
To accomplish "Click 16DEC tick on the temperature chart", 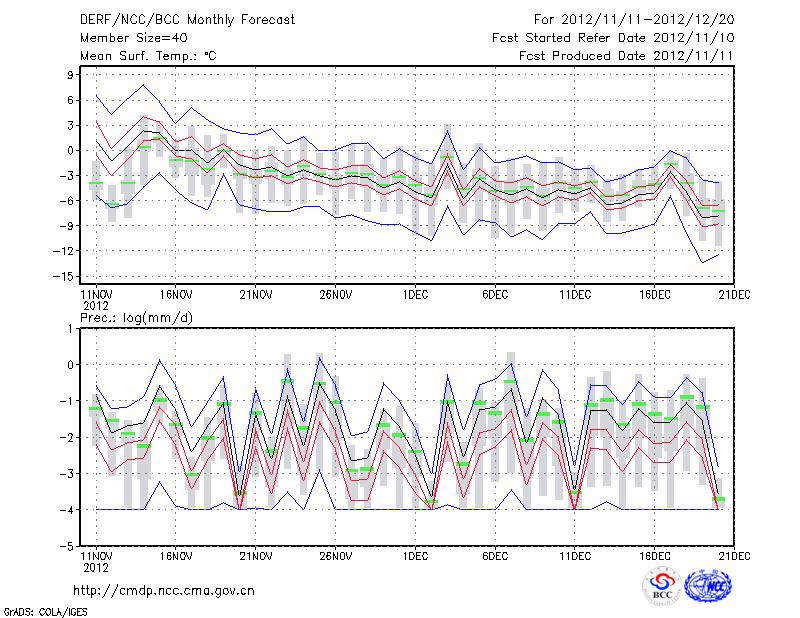I will tap(655, 295).
